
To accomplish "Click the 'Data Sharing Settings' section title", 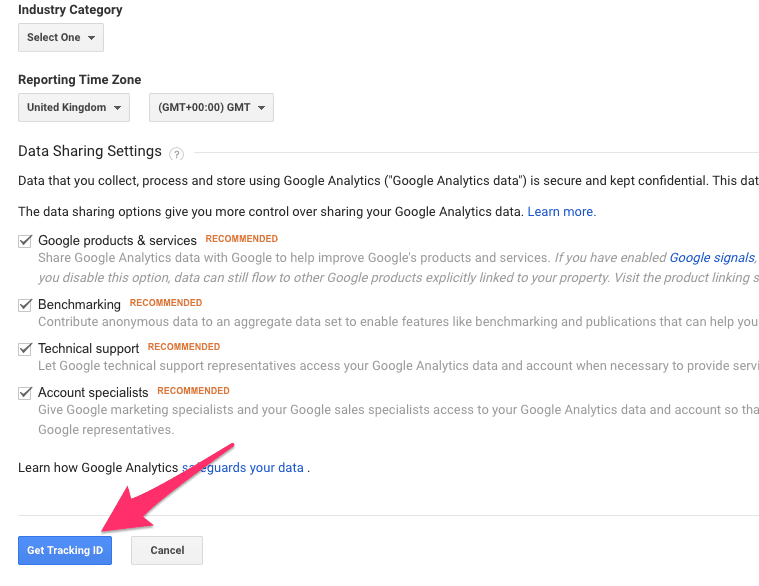I will tap(90, 152).
